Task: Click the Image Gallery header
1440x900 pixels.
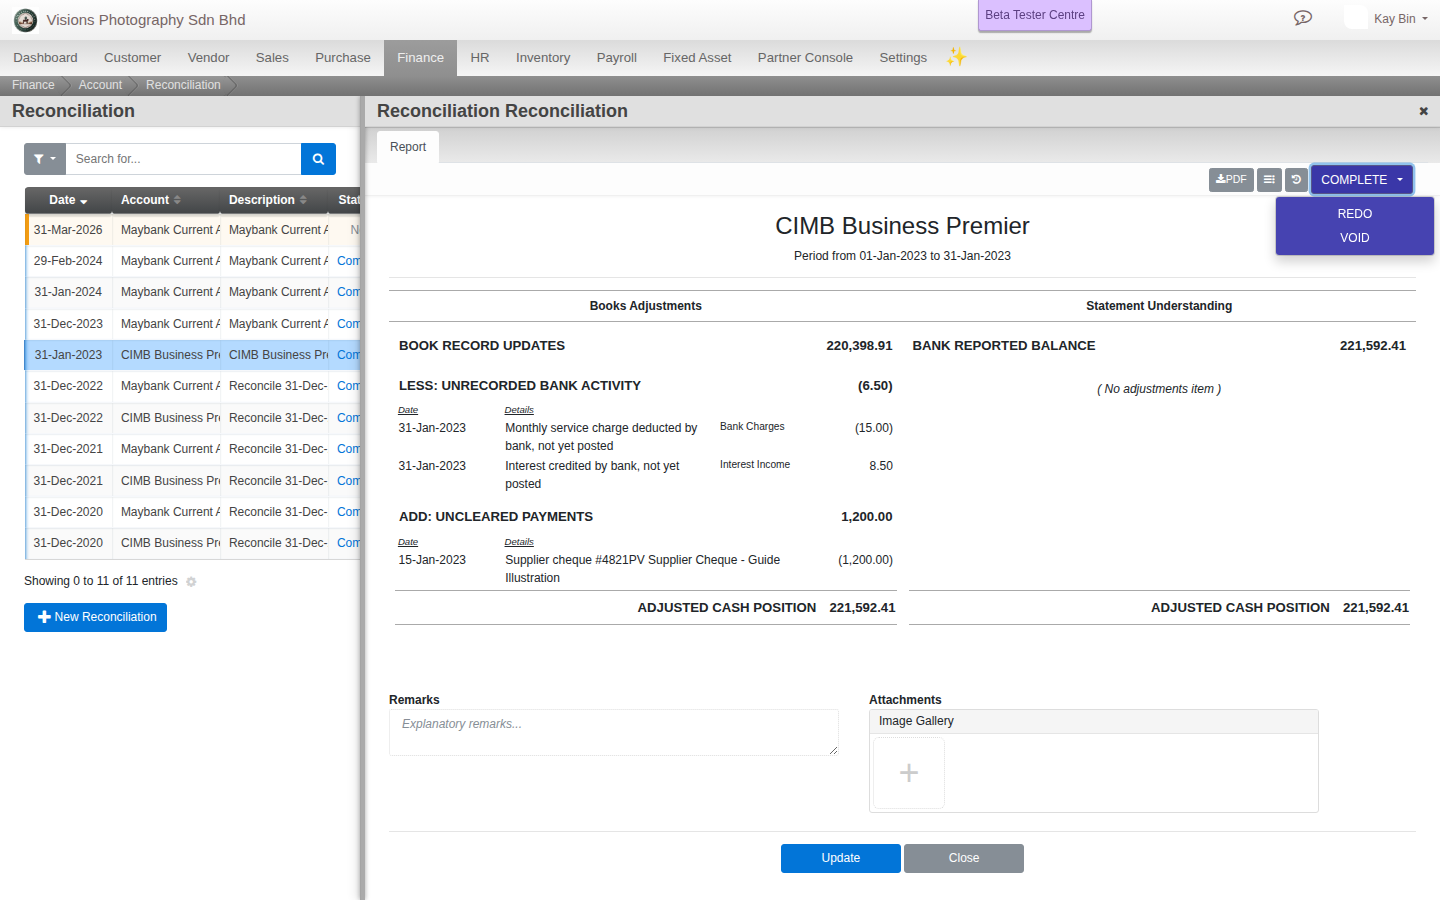Action: [x=1094, y=722]
